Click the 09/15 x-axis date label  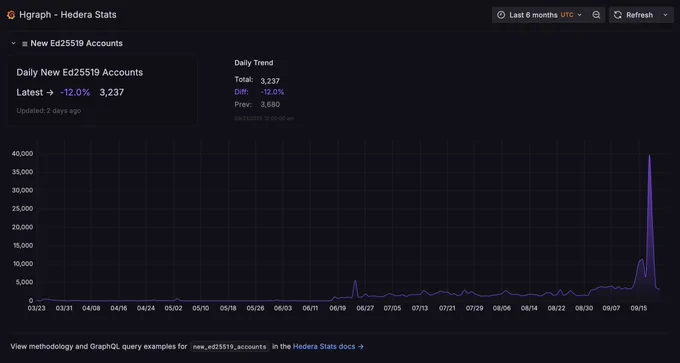pos(639,308)
